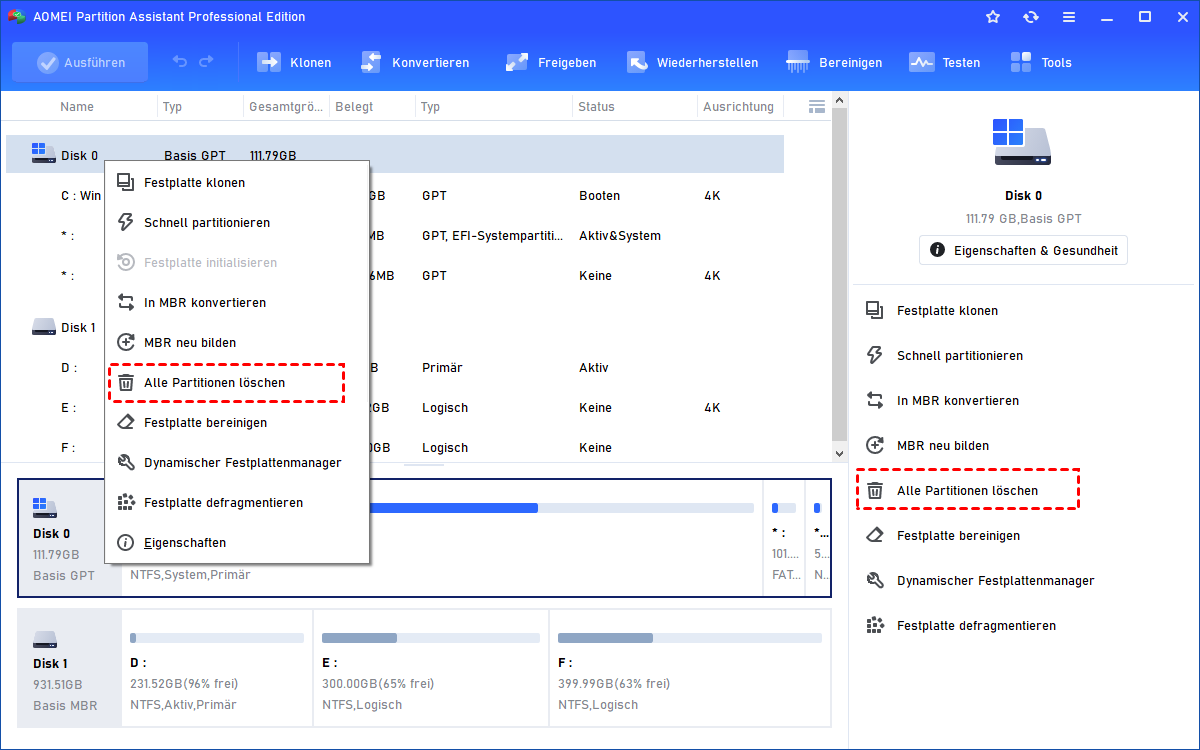Select Disk 0 row in partition list
1200x750 pixels.
pos(395,155)
